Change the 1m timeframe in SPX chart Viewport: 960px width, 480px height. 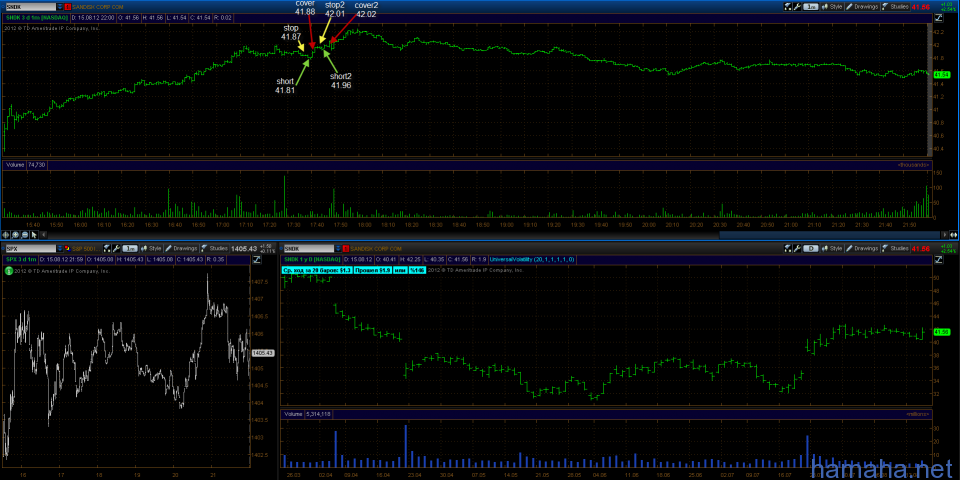pos(129,249)
